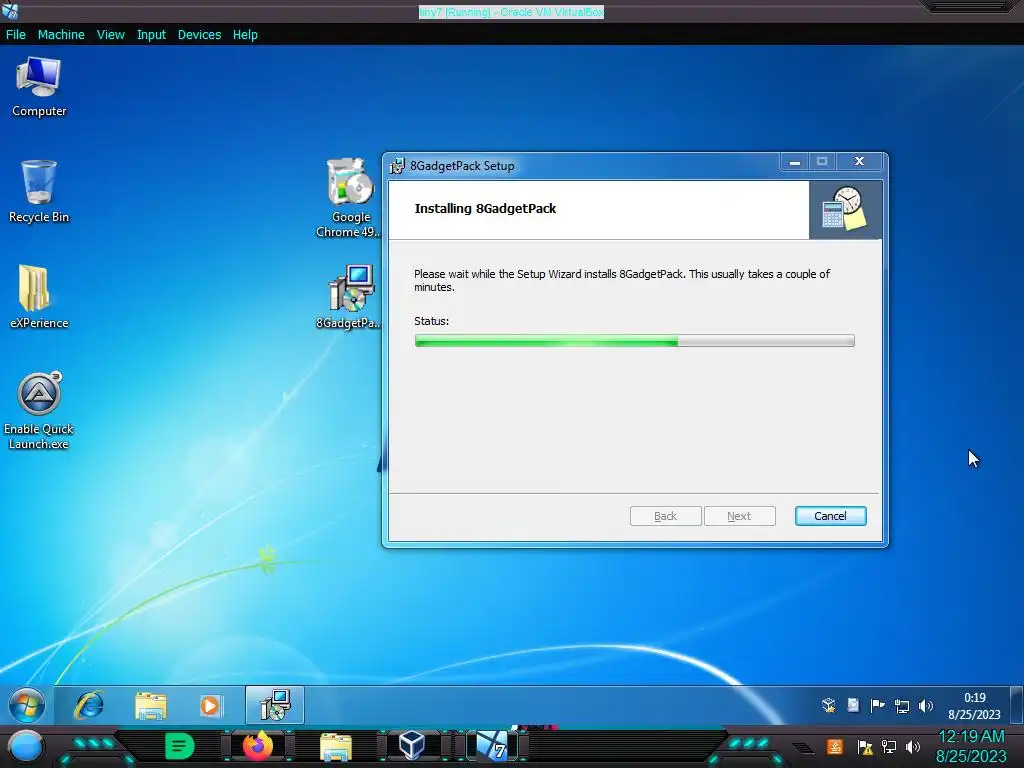Select the Enable Quick Launch.exe icon
1024x768 pixels.
[39, 411]
